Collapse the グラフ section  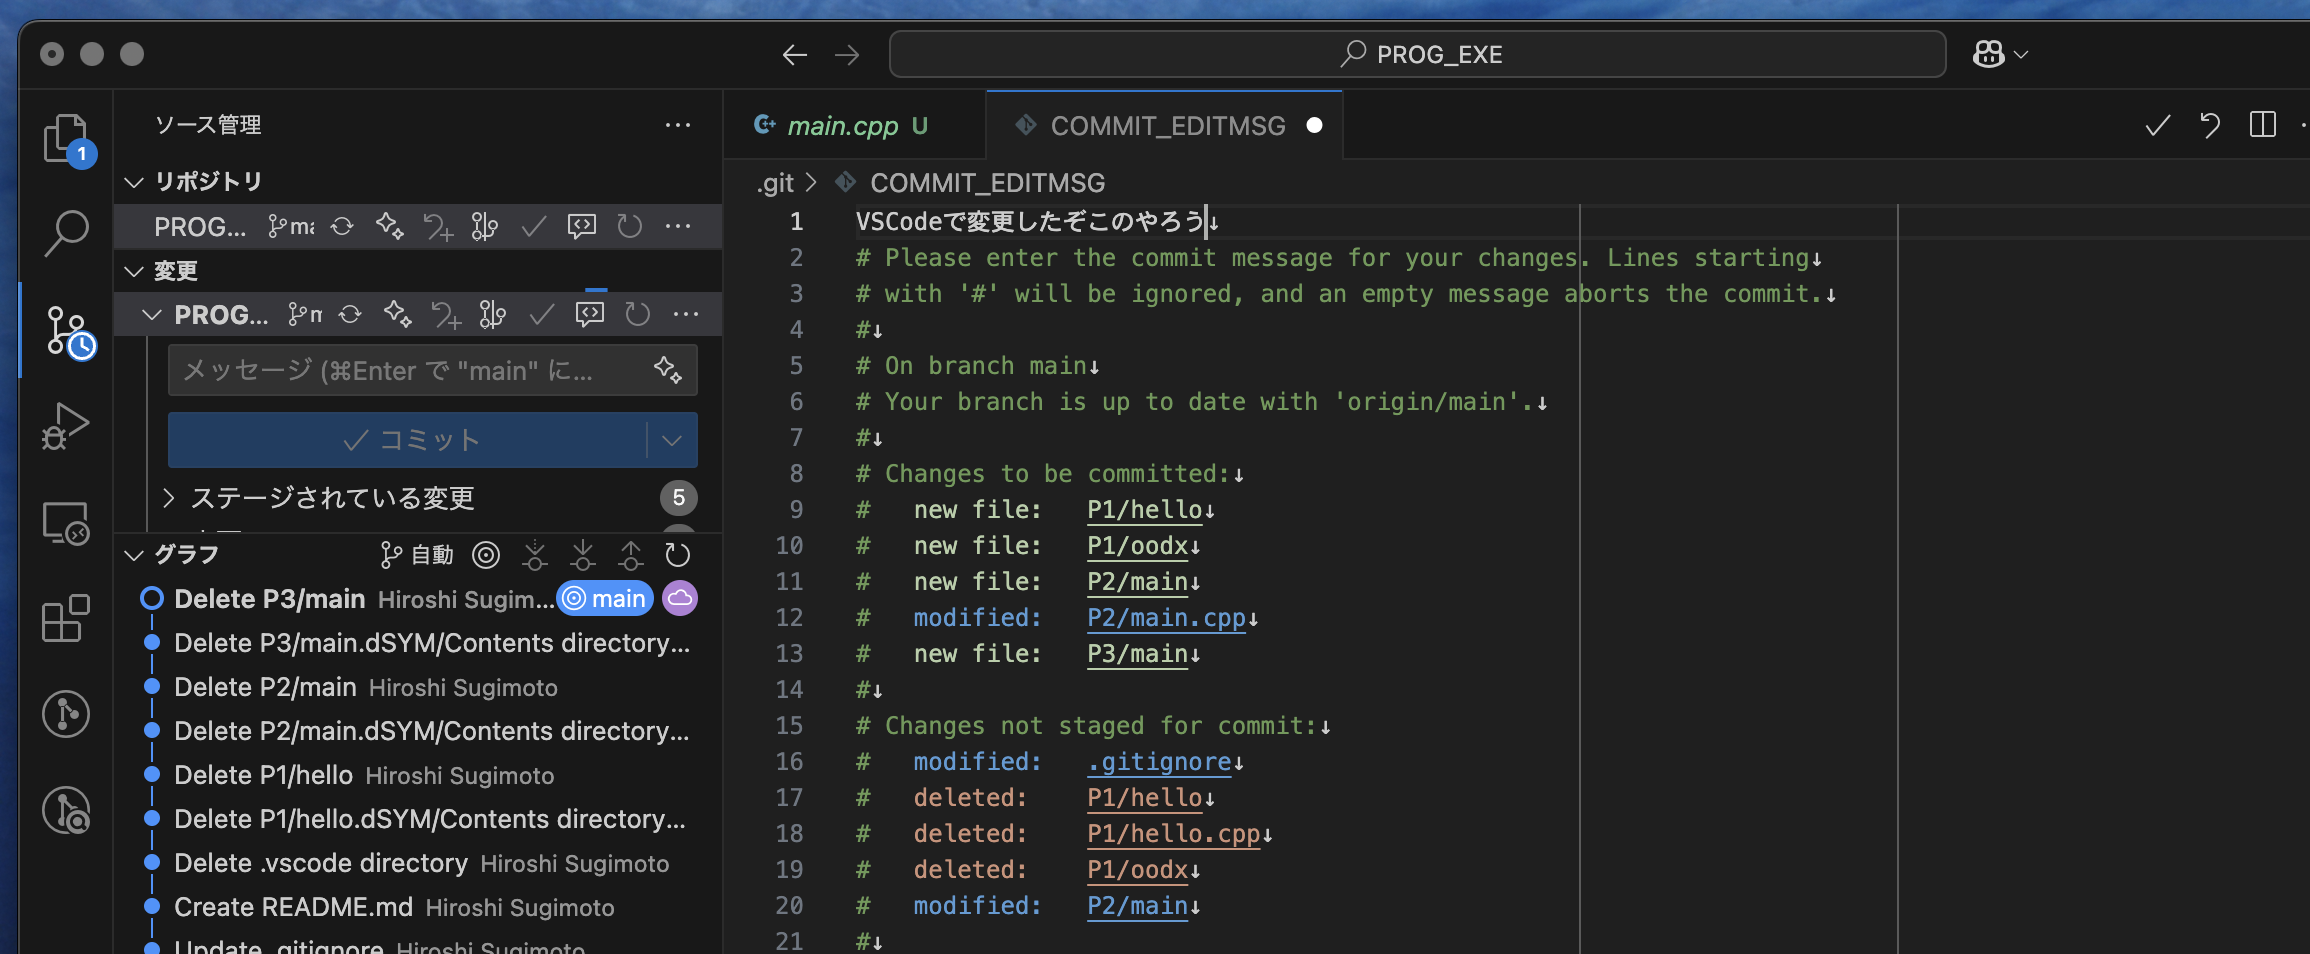point(134,555)
